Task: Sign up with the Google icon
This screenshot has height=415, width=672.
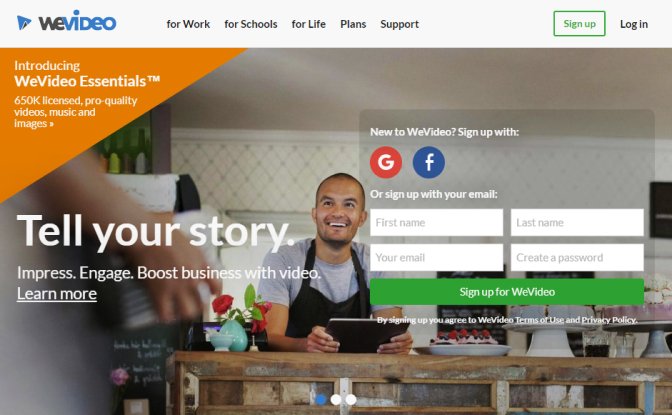Action: (386, 162)
